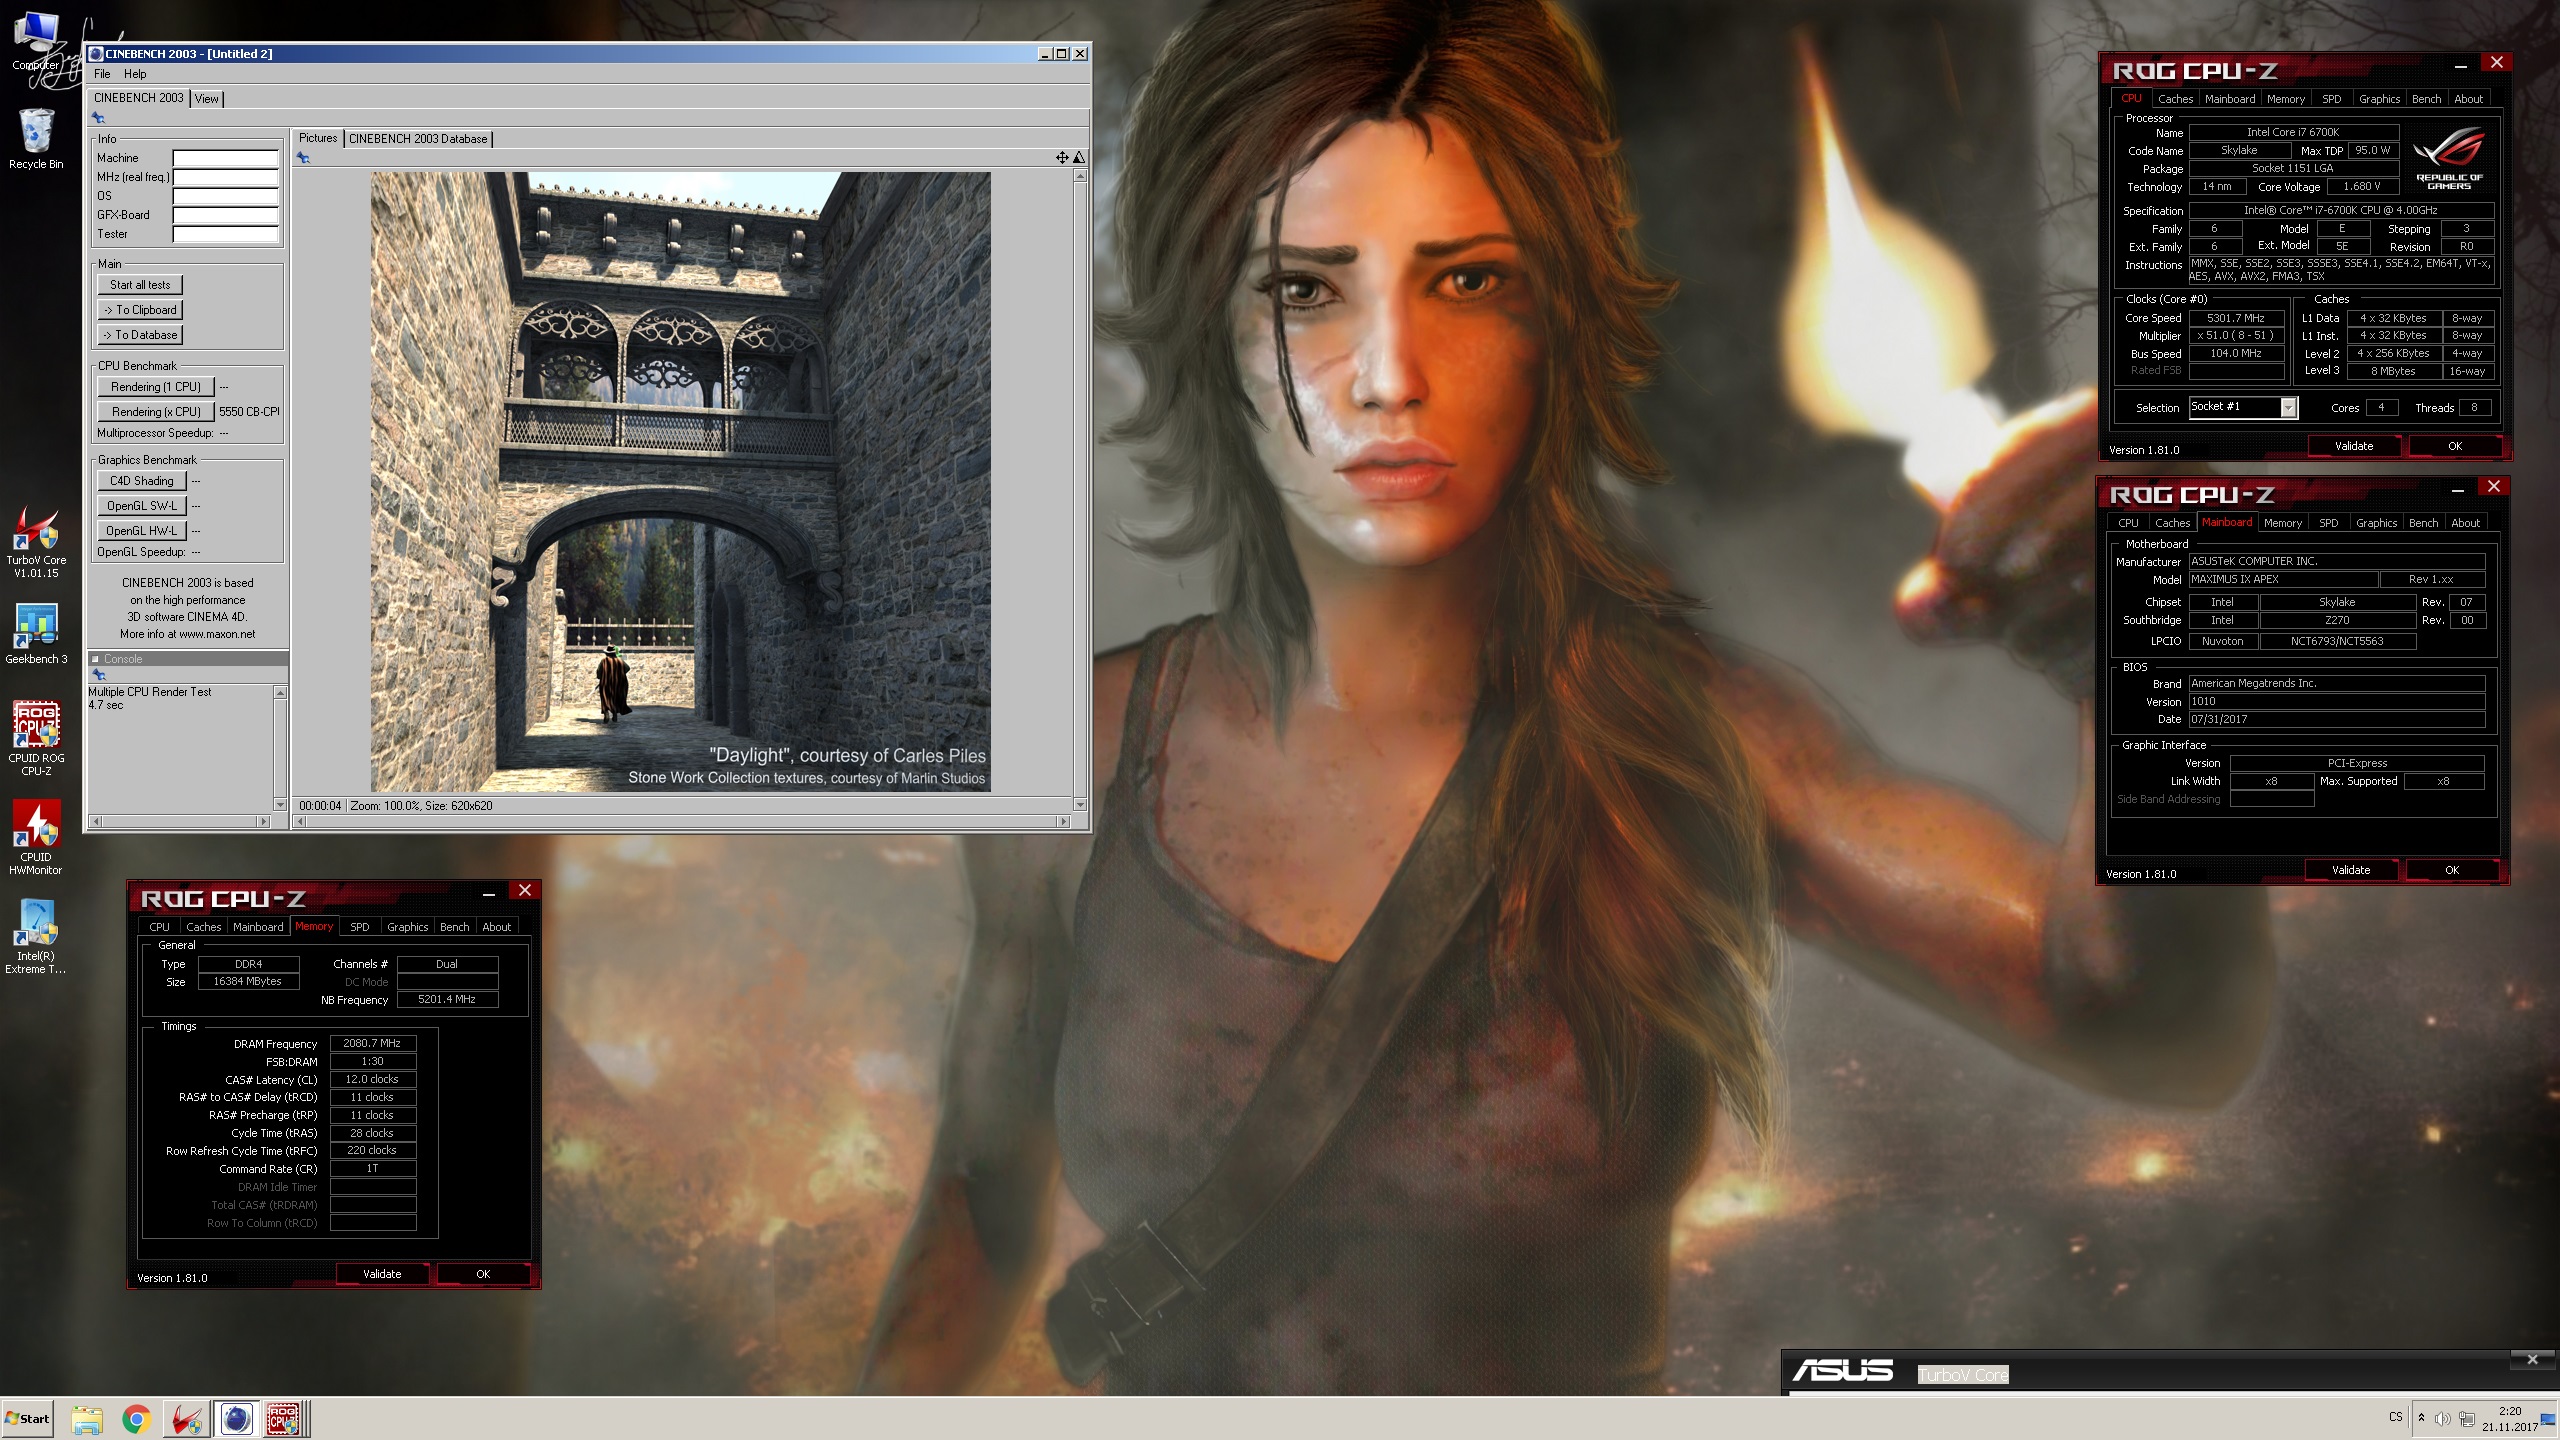Click the pin icon in Console panel

tap(99, 675)
